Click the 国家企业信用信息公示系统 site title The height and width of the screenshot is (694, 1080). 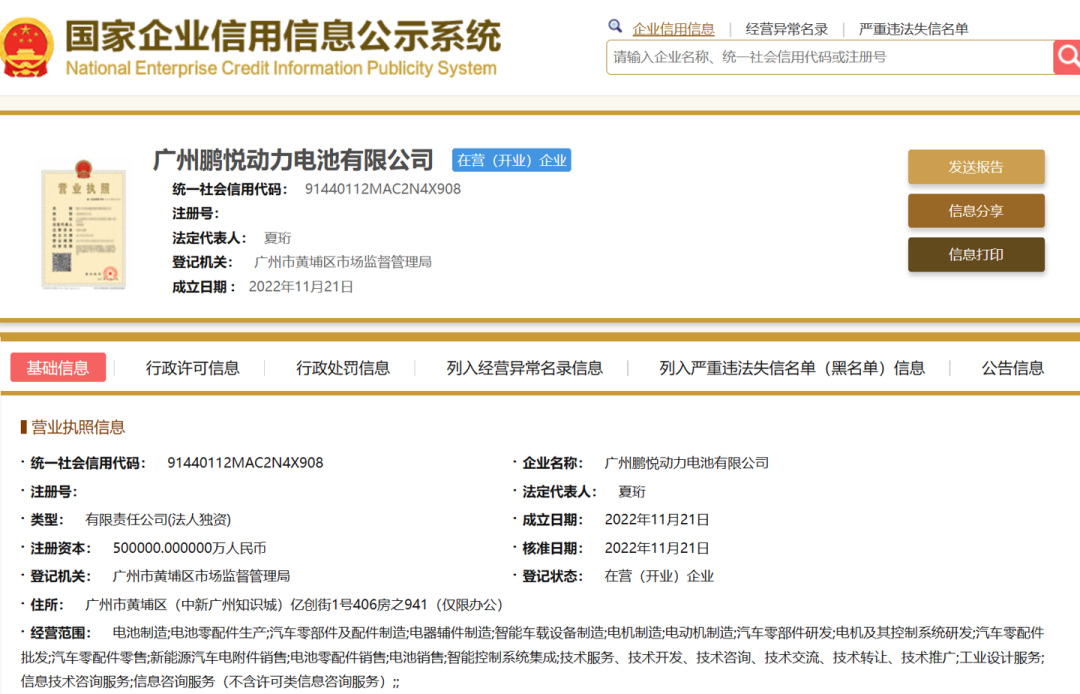283,37
